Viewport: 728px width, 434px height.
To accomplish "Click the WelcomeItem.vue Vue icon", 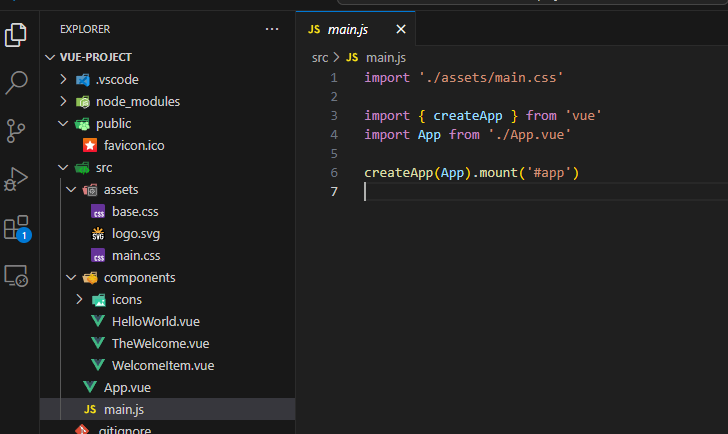I will point(98,365).
